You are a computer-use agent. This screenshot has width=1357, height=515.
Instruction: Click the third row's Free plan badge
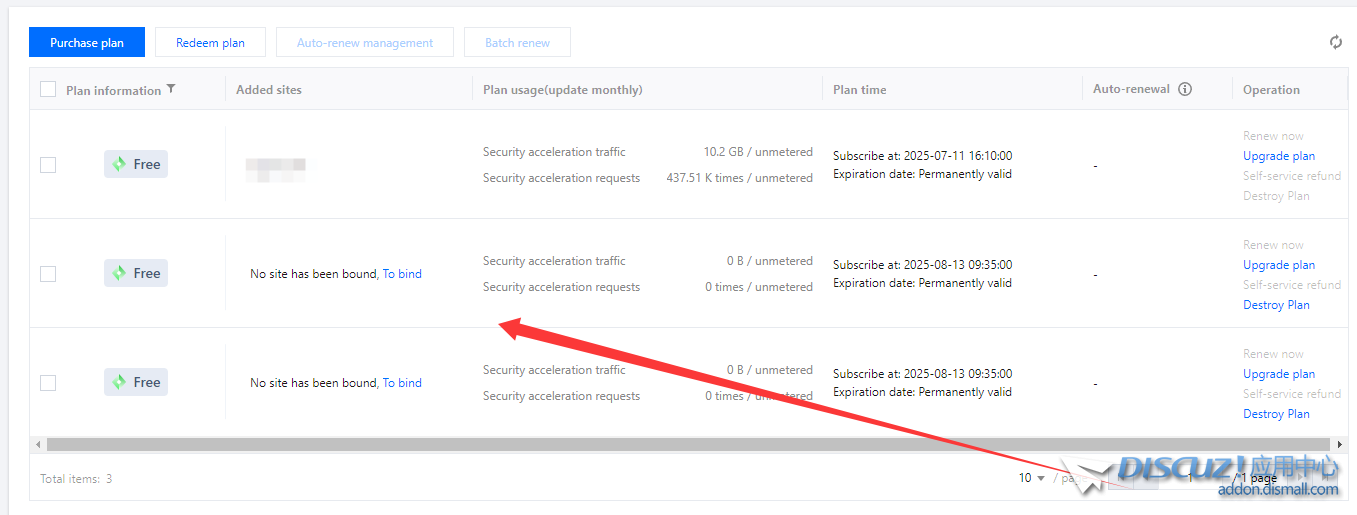click(136, 382)
